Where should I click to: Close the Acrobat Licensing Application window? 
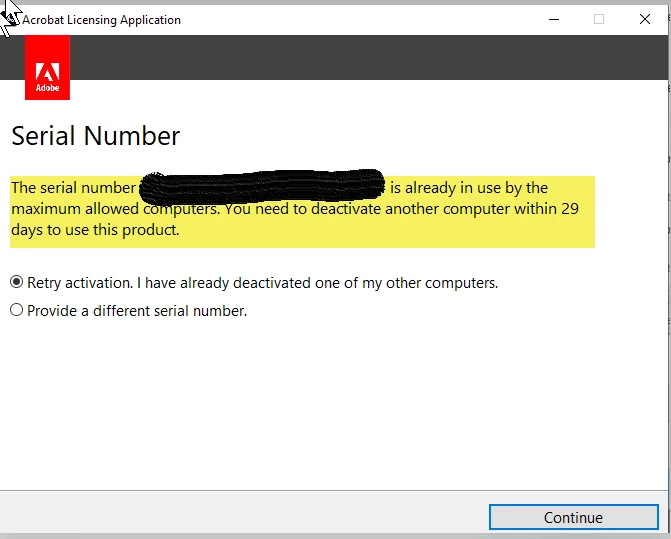pyautogui.click(x=644, y=19)
